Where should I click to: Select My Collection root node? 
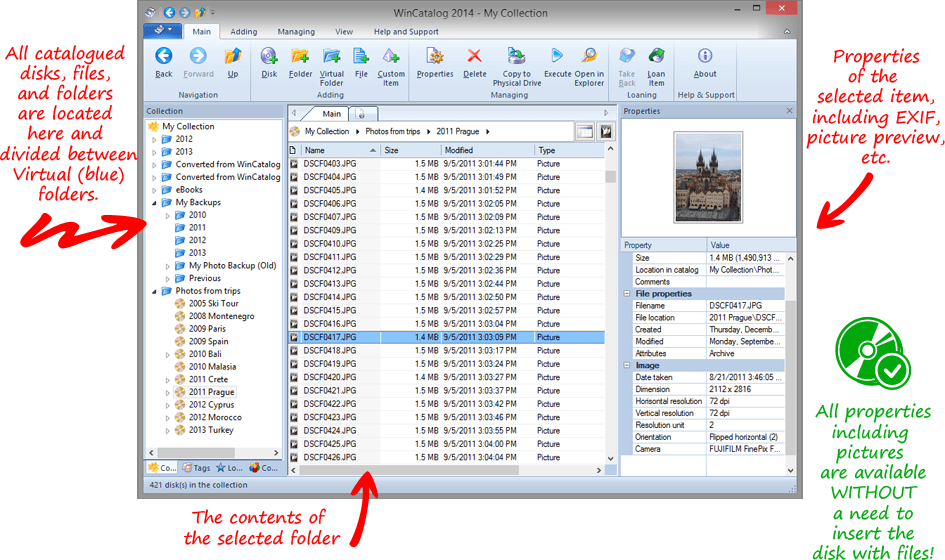pyautogui.click(x=188, y=127)
